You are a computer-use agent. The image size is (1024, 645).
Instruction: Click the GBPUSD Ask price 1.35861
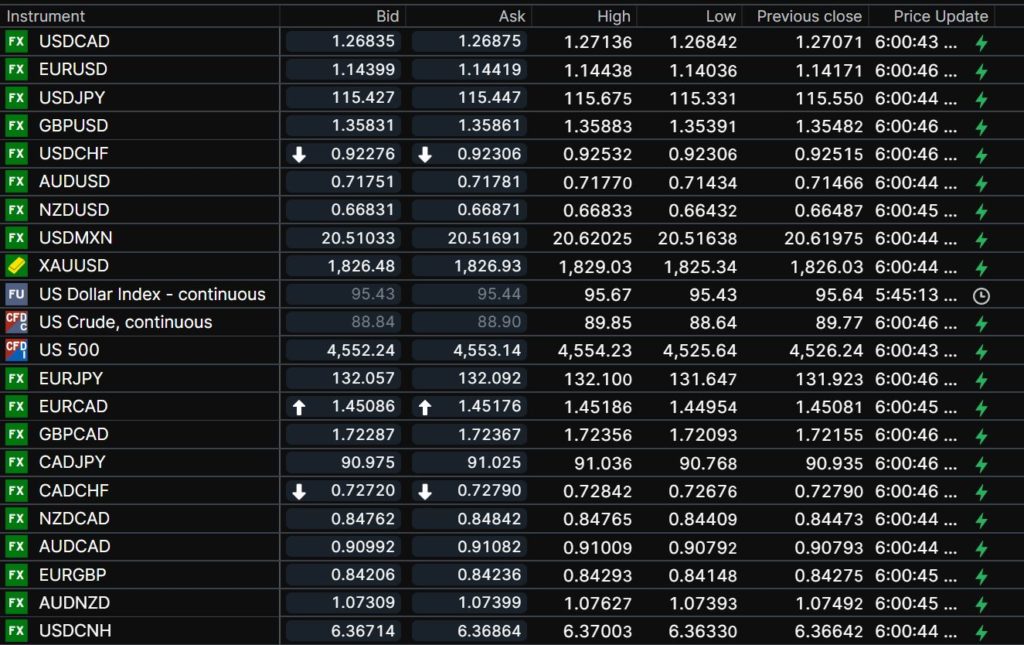[x=489, y=126]
